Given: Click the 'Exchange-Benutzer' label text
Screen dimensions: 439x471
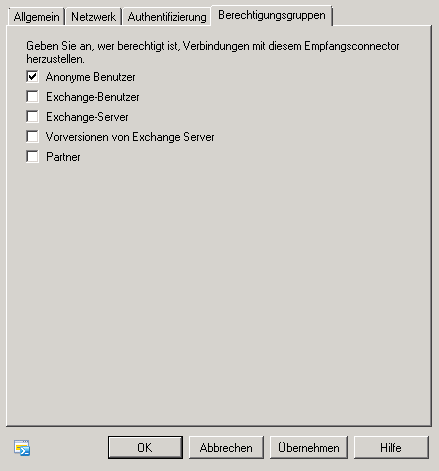Looking at the screenshot, I should [93, 97].
